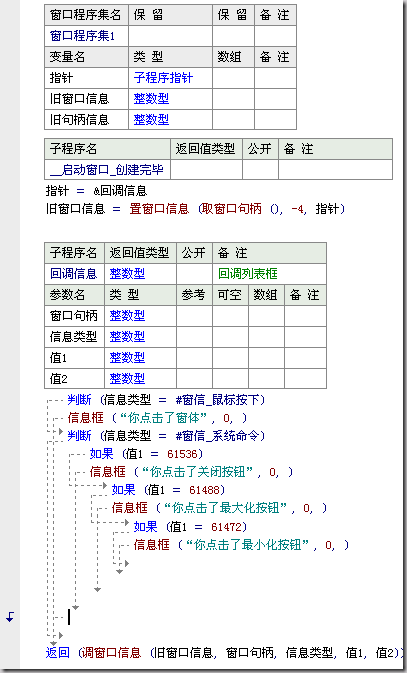Select parameter name 值1 in parameter table
The height and width of the screenshot is (673, 407).
pos(58,358)
